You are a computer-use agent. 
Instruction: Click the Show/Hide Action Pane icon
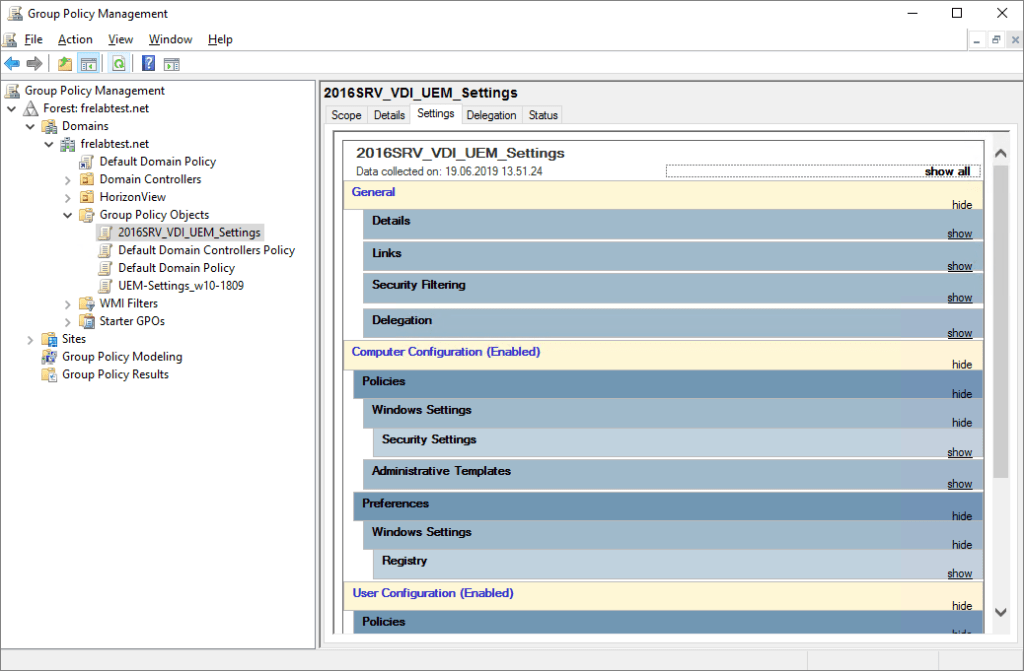[171, 64]
